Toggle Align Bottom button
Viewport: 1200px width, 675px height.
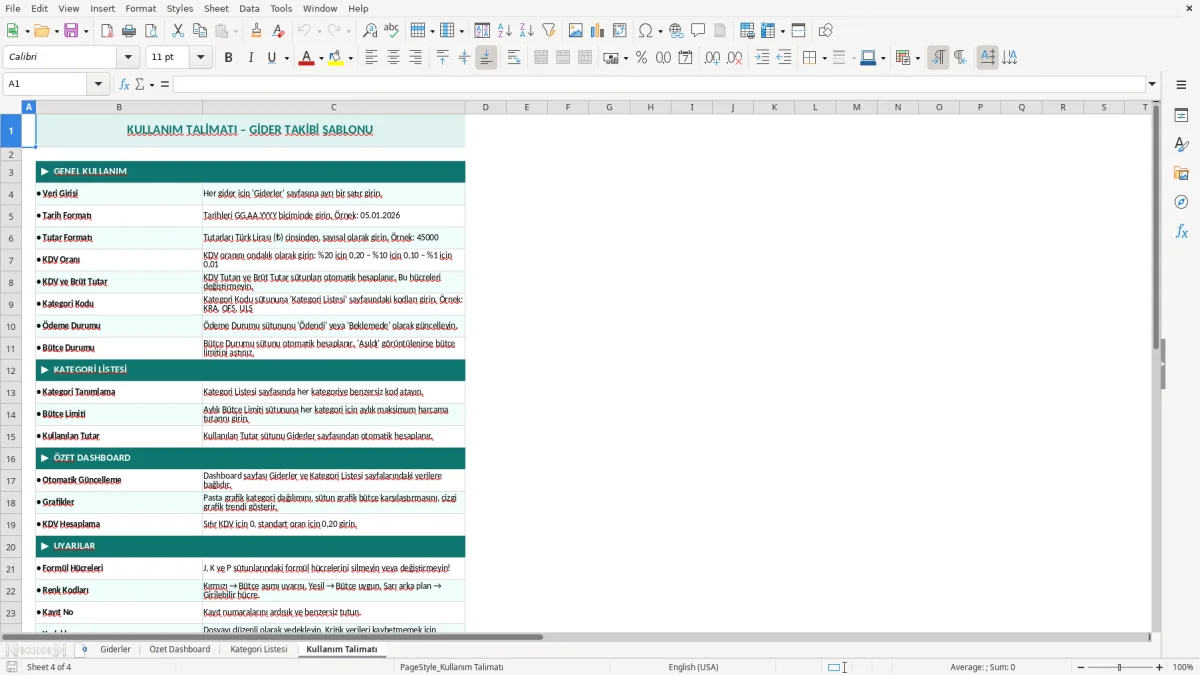tap(486, 58)
